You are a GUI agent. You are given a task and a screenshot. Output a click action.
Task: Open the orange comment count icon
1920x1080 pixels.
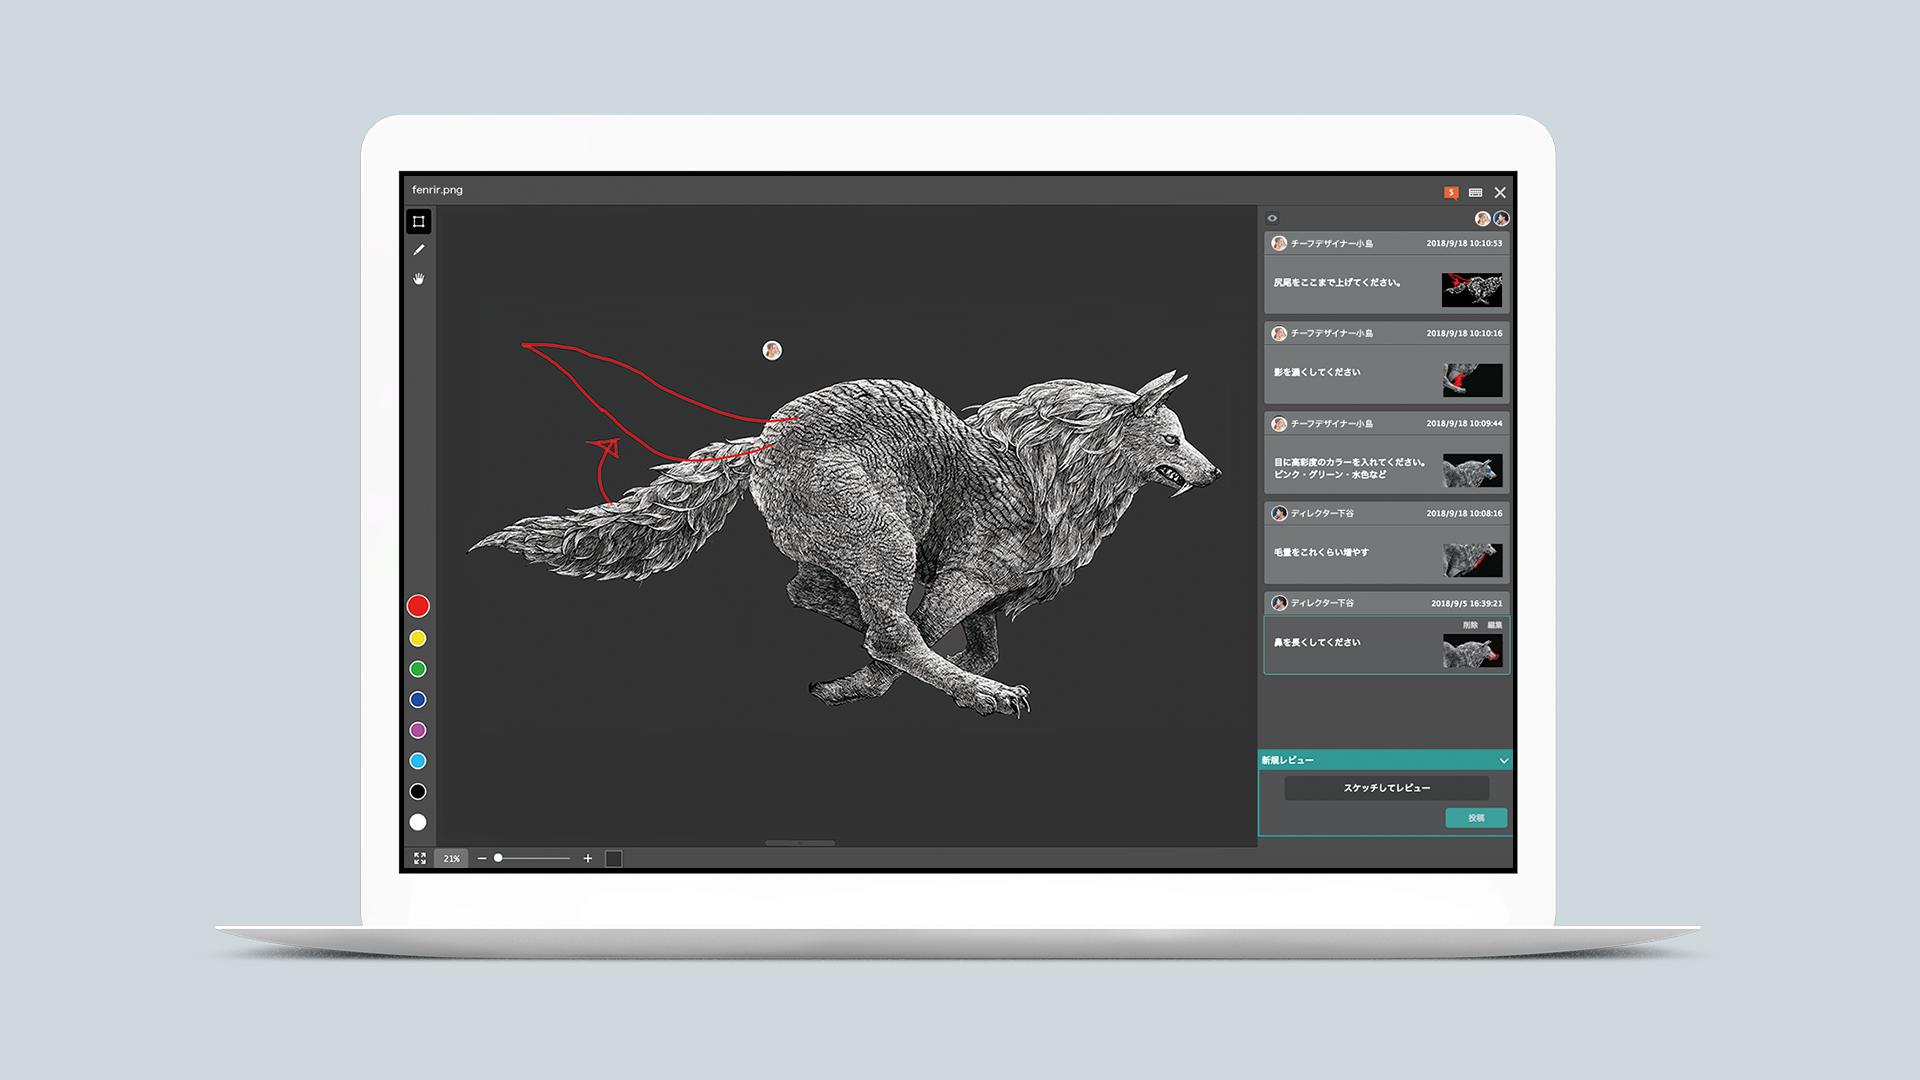tap(1450, 192)
